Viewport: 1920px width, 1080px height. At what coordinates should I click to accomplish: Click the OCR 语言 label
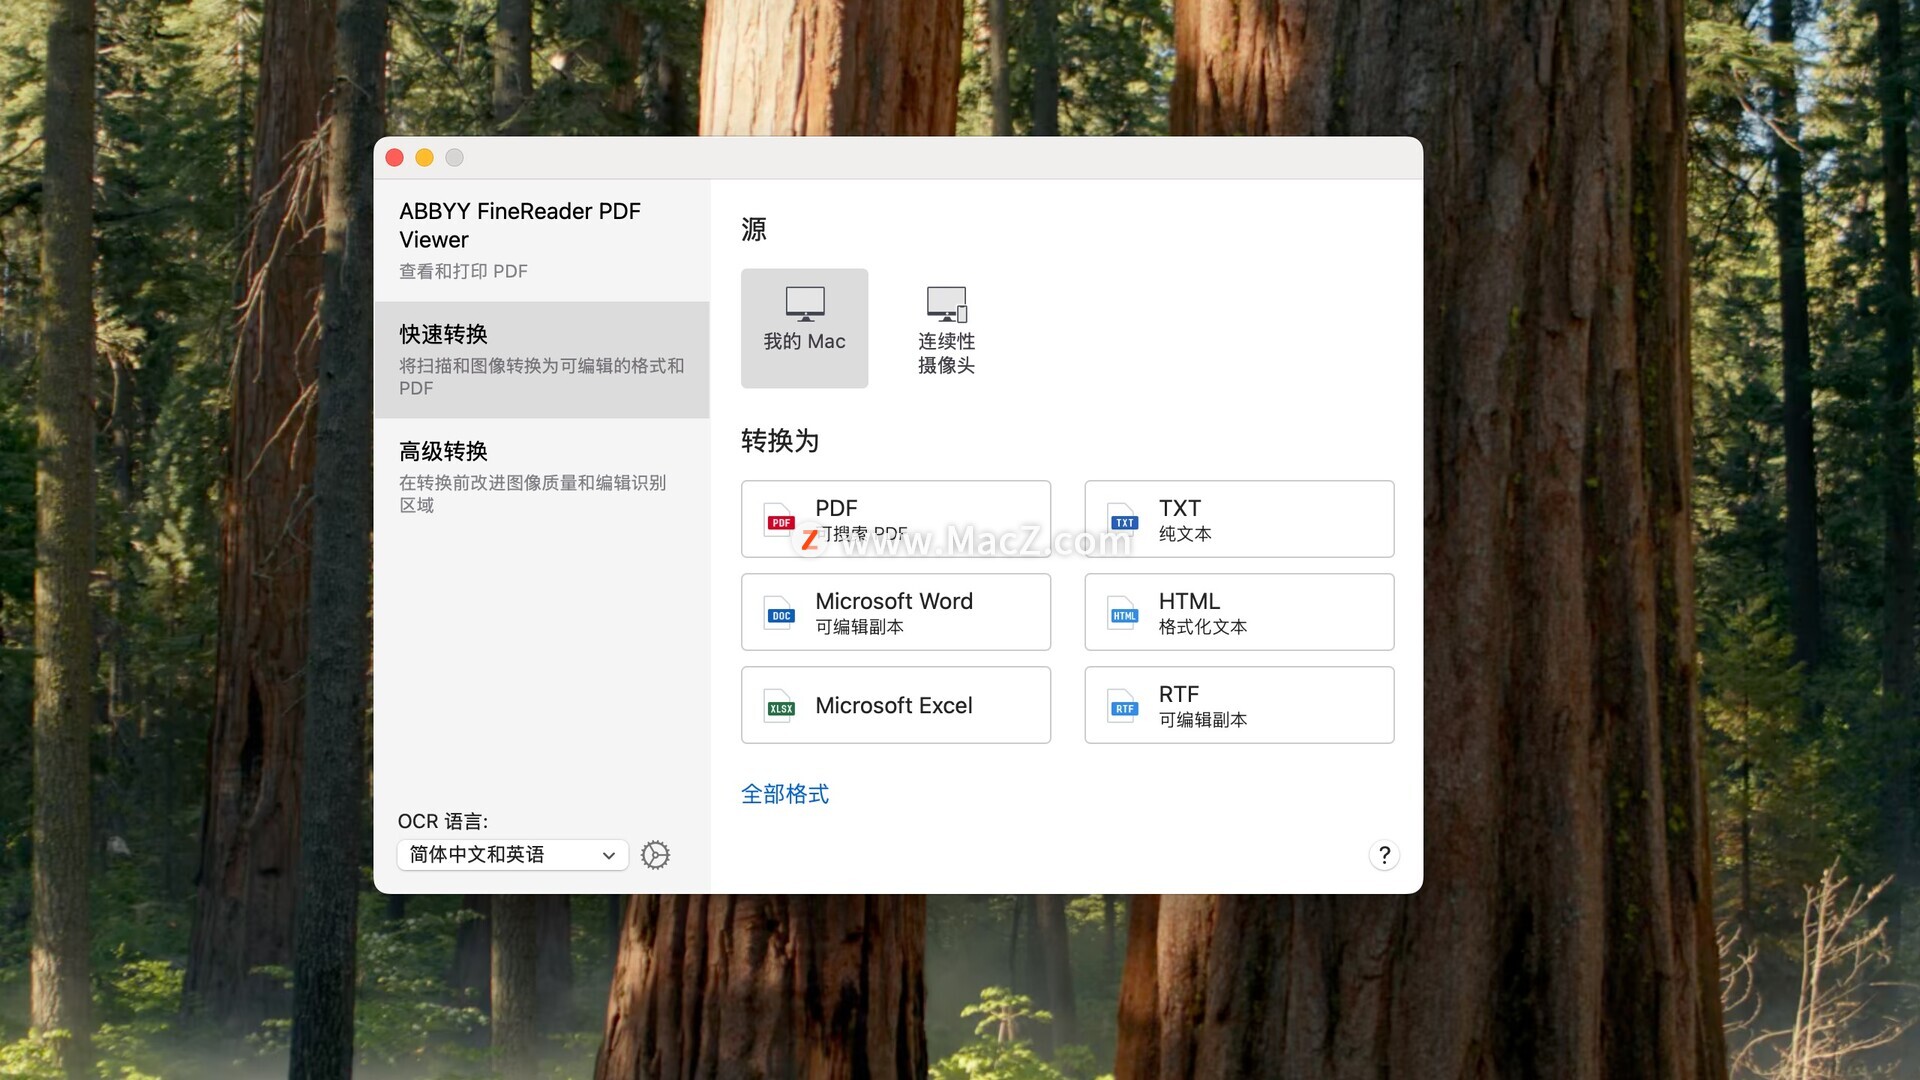(443, 821)
